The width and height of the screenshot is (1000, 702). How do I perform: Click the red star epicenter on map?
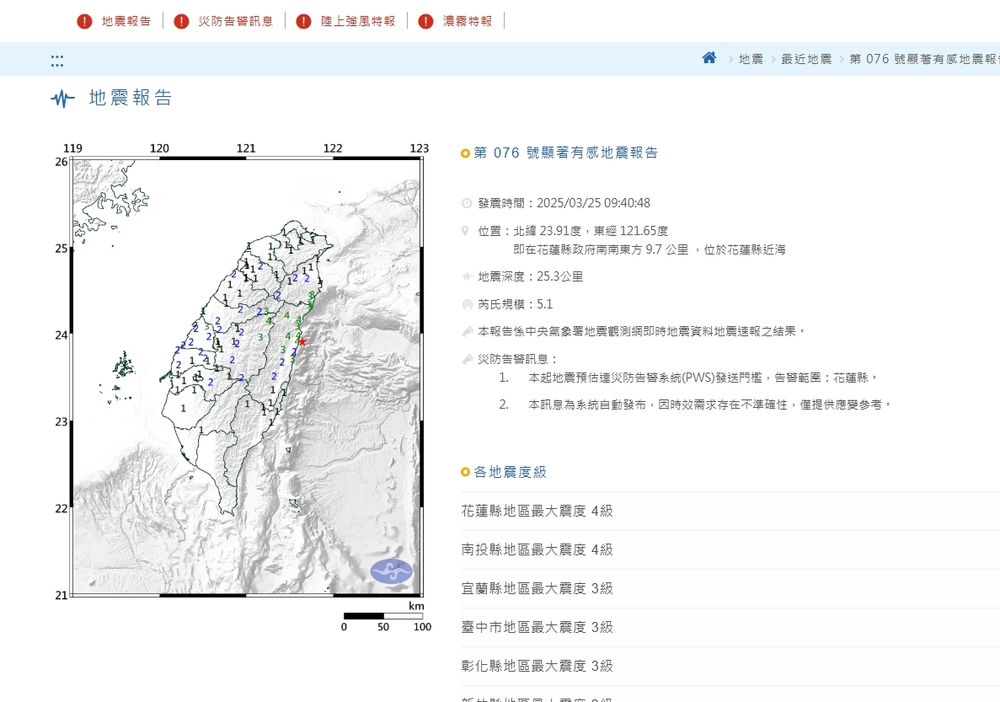(x=303, y=341)
